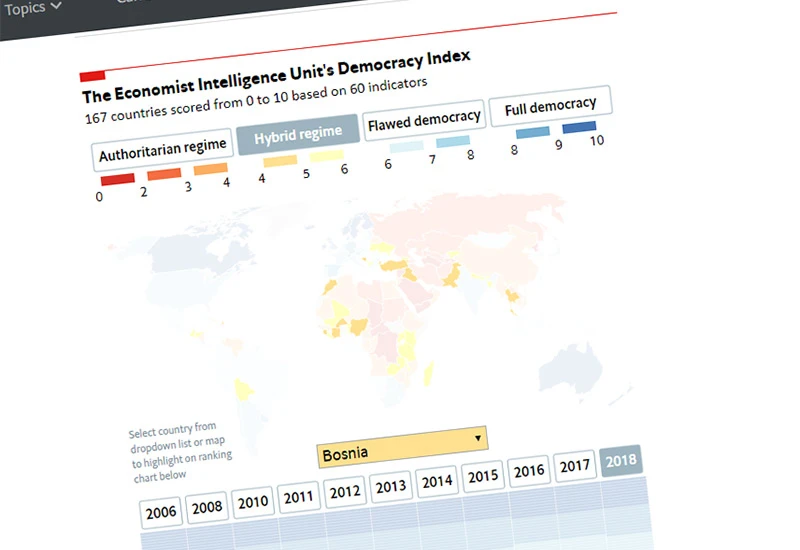This screenshot has height=550, width=800.
Task: Click the '167 countries scored' subtitle
Action: (x=256, y=101)
